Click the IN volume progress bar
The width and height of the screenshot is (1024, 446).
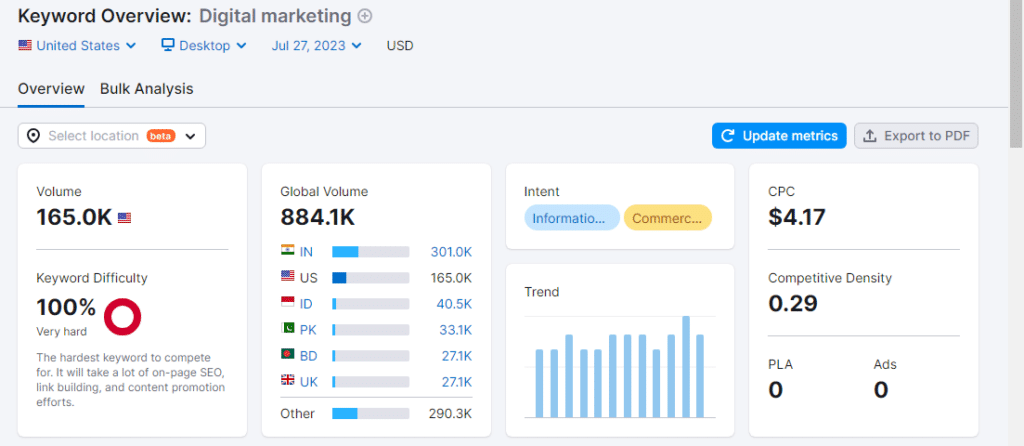click(x=371, y=252)
